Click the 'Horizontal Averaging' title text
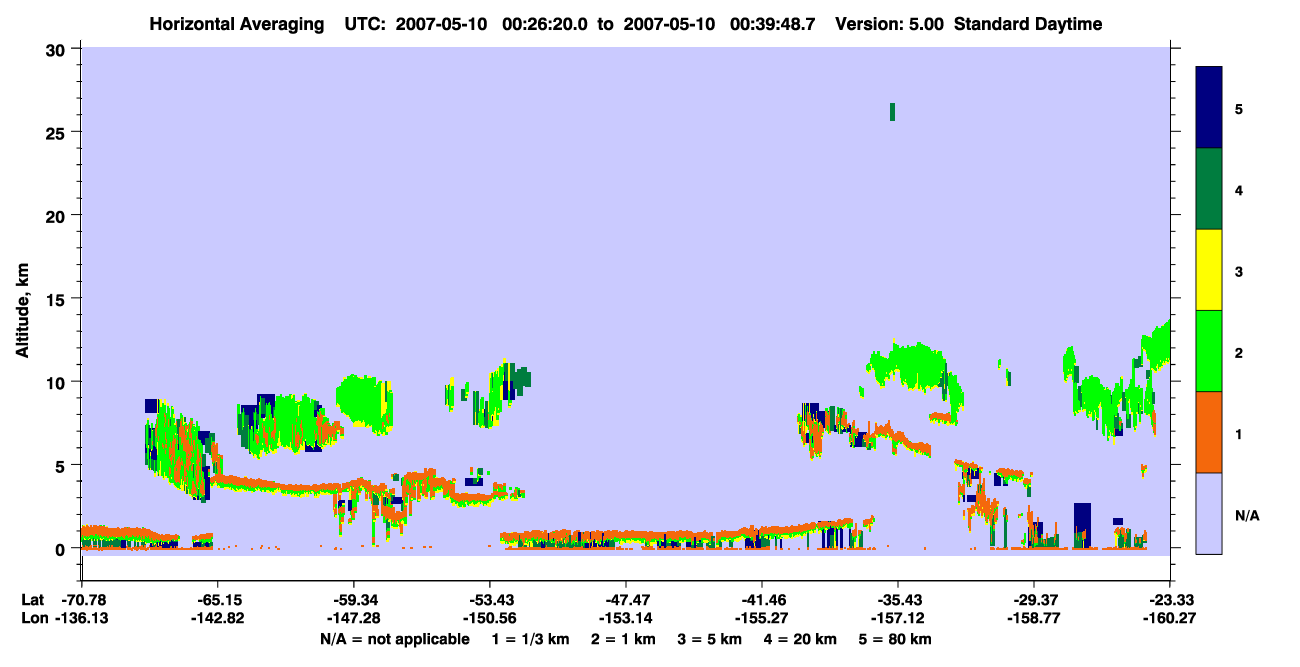The width and height of the screenshot is (1300, 667). pos(237,24)
